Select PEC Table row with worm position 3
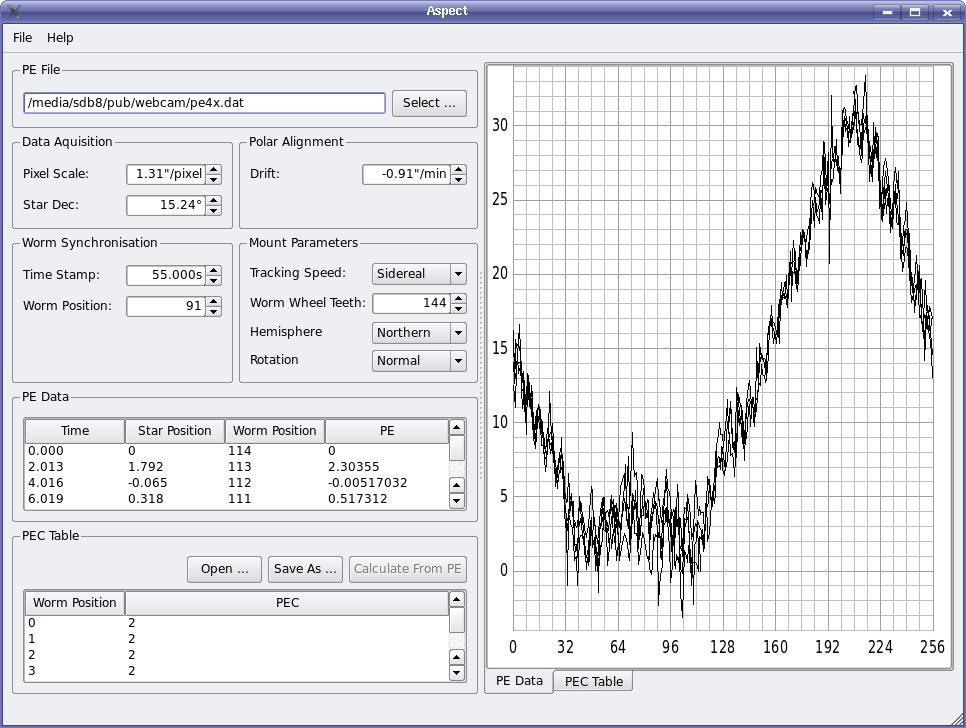This screenshot has width=966, height=728. (237, 671)
